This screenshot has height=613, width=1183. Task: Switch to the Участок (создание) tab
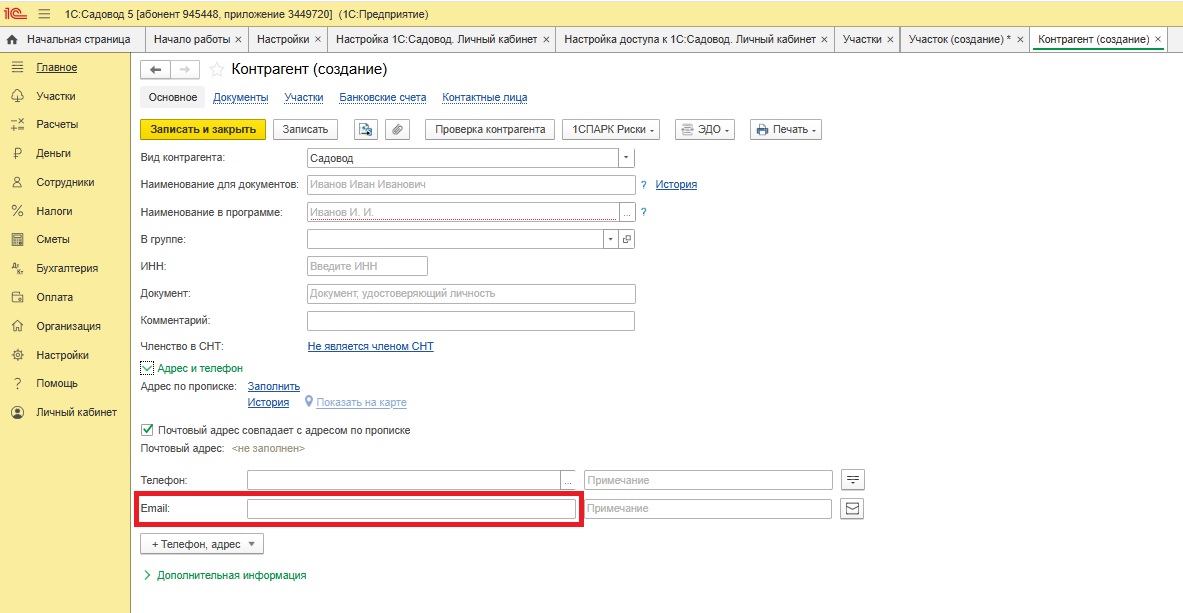[960, 39]
